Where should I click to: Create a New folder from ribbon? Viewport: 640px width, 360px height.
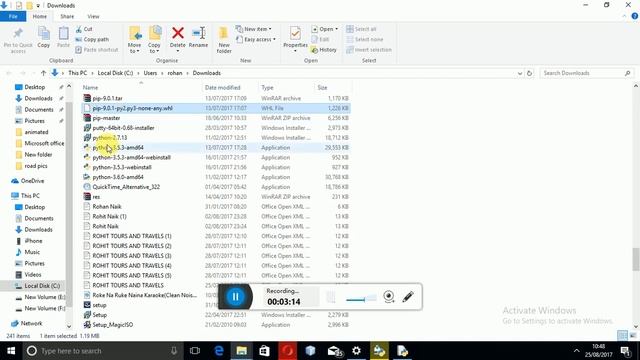click(224, 40)
